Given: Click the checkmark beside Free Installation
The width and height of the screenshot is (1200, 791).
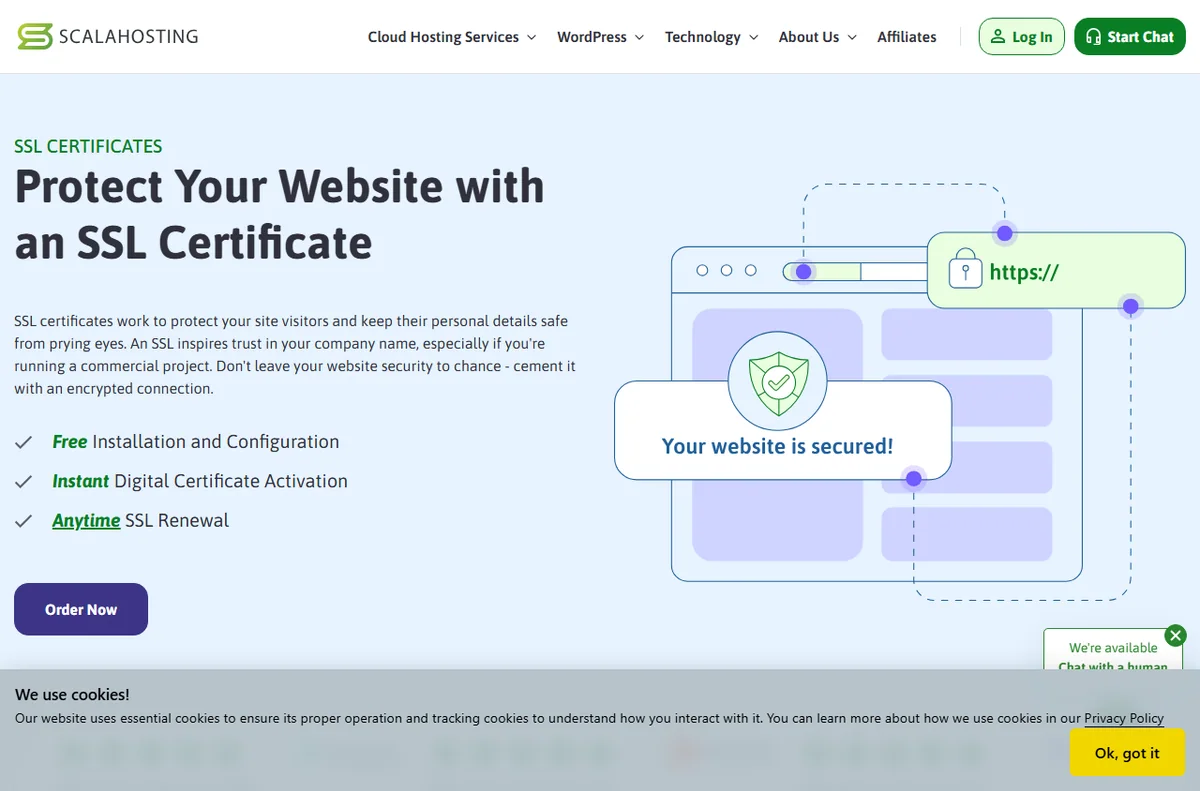Looking at the screenshot, I should click(x=24, y=442).
